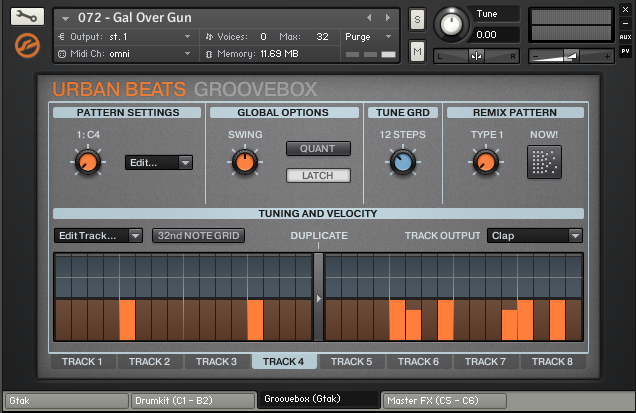This screenshot has height=413, width=636.
Task: Click the orange instrument logo icon
Action: point(27,45)
